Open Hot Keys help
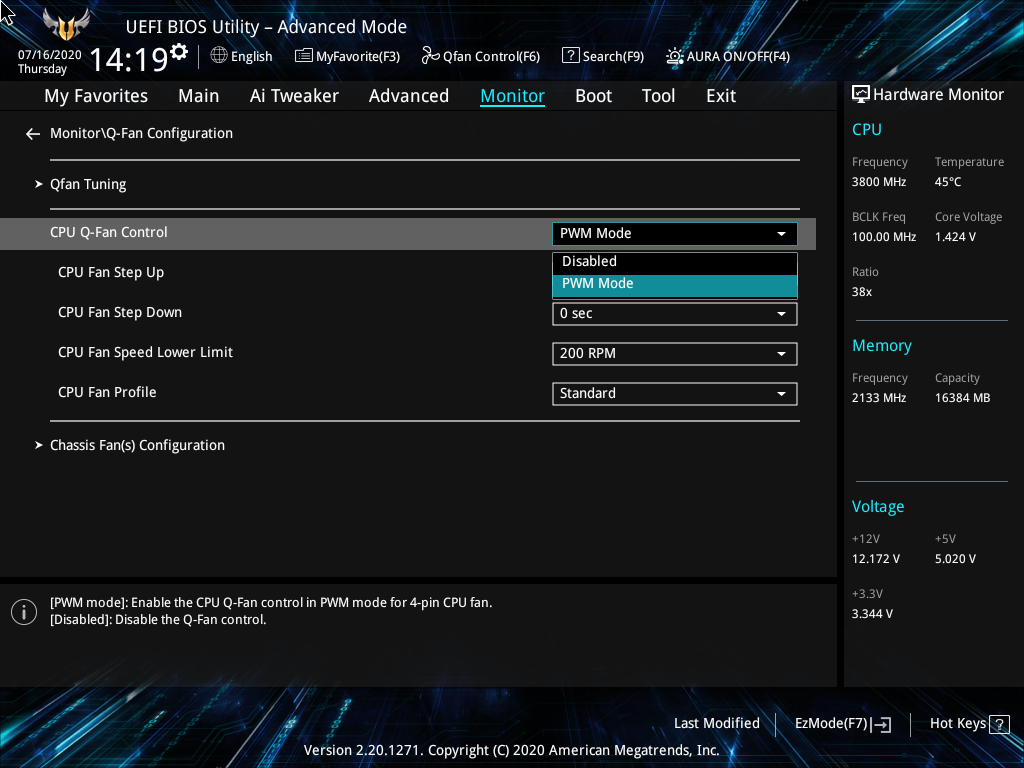 (969, 724)
